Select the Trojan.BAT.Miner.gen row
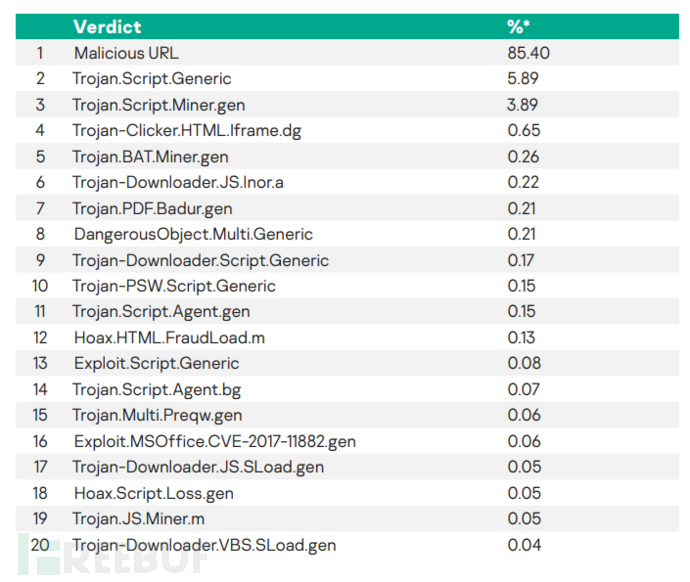This screenshot has height=582, width=690. [x=151, y=156]
